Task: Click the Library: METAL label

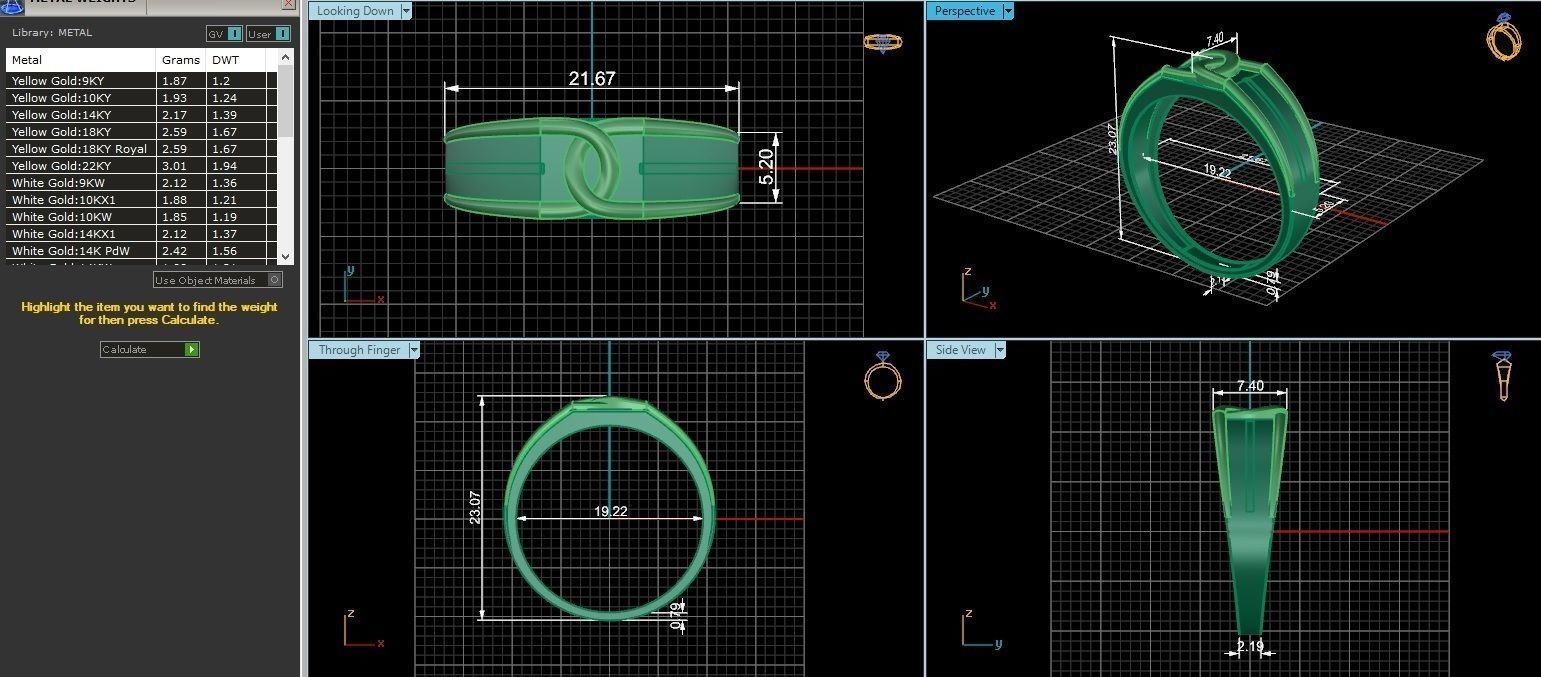Action: (x=52, y=33)
